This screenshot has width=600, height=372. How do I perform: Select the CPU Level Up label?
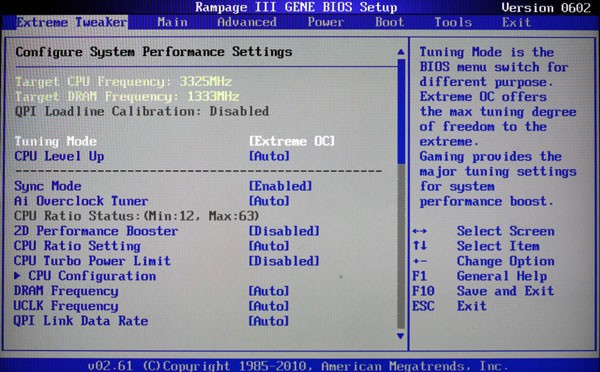59,156
